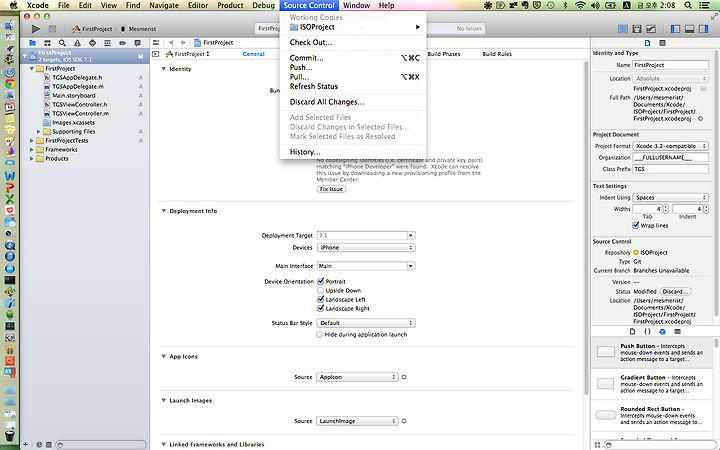This screenshot has height=450, width=720.
Task: Open the Product menu
Action: (x=230, y=5)
